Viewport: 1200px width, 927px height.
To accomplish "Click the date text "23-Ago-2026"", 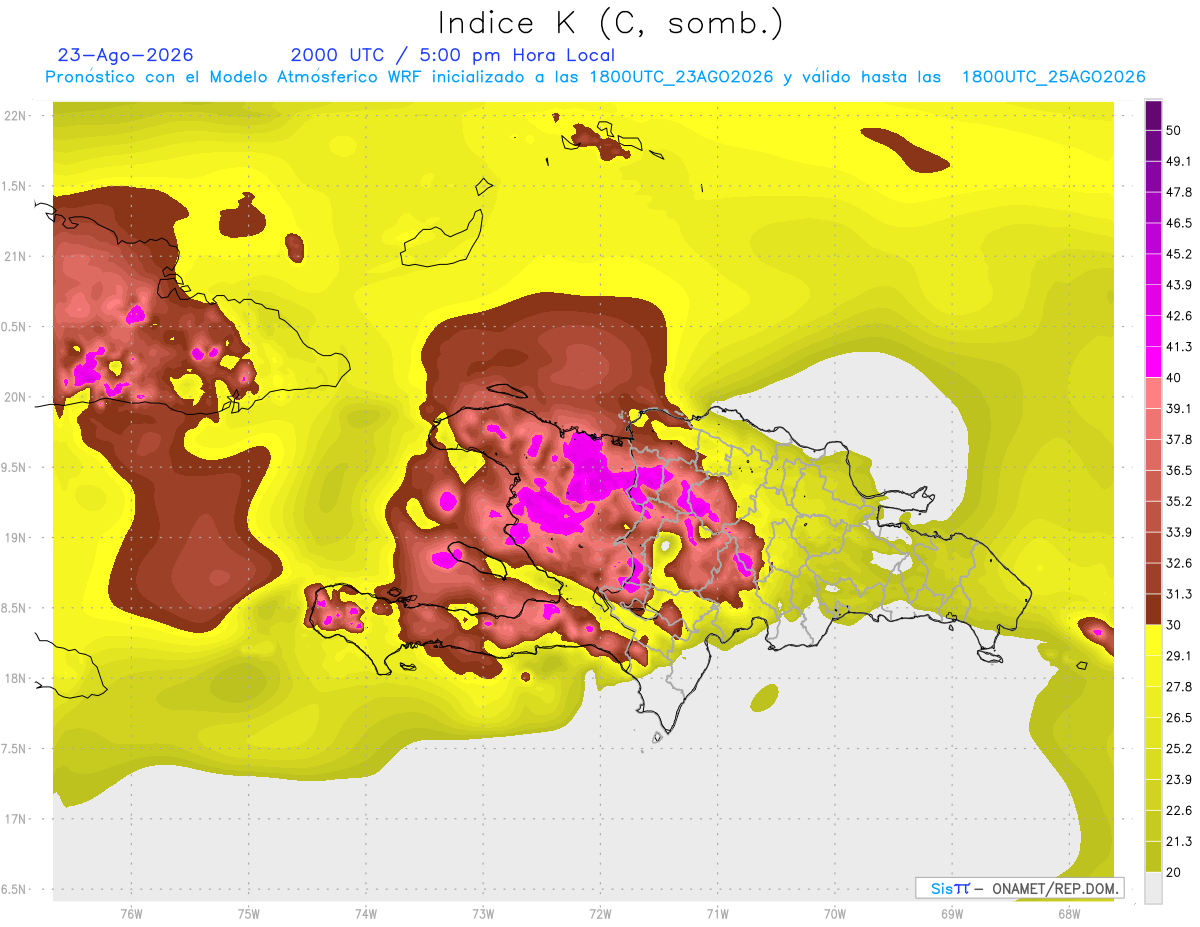I will (126, 55).
